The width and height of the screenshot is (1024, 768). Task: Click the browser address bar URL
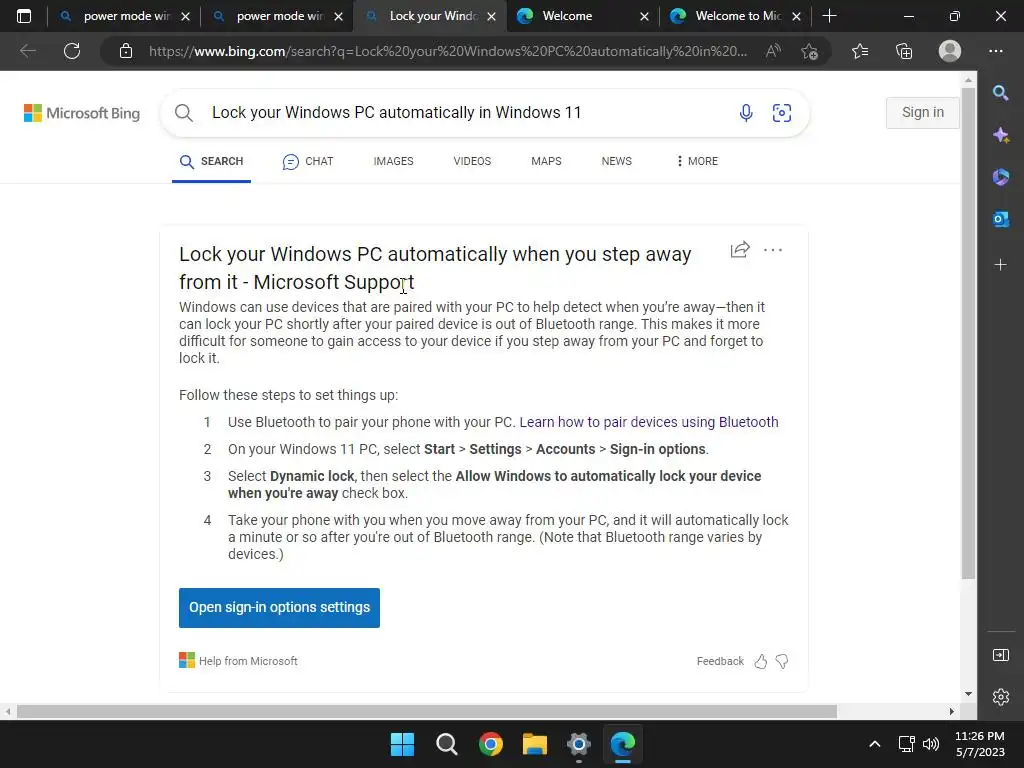tap(447, 51)
